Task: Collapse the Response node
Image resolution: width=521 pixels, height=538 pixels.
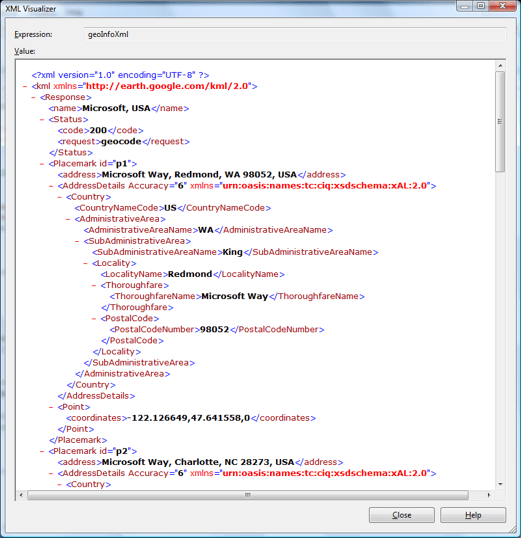Action: (34, 97)
